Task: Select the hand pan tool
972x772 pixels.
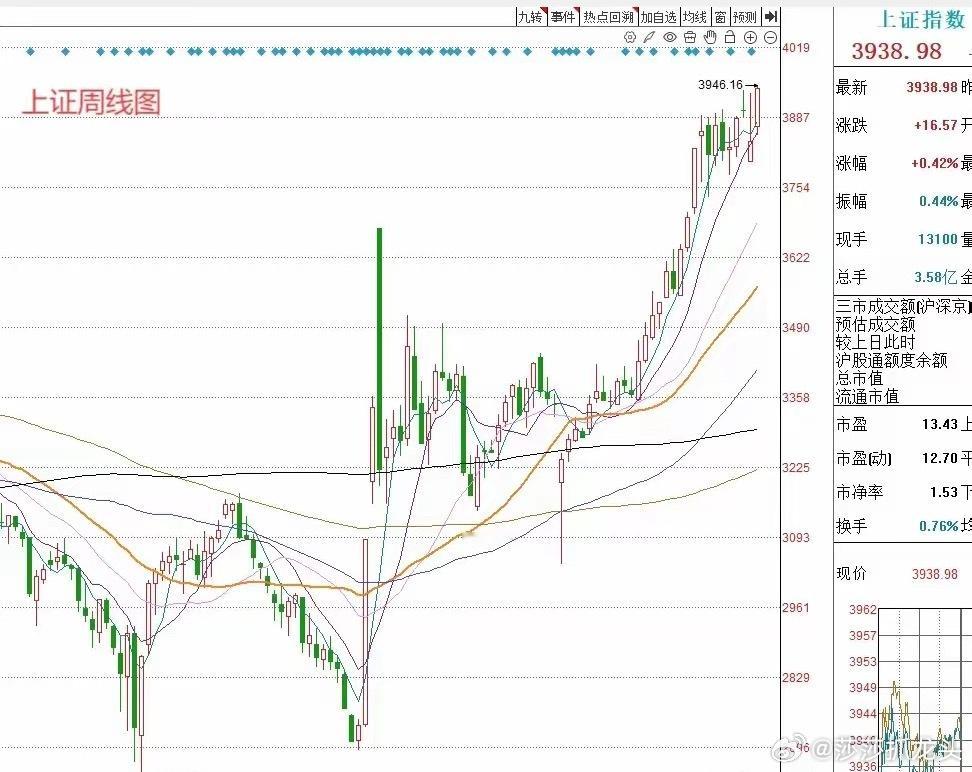Action: click(710, 37)
